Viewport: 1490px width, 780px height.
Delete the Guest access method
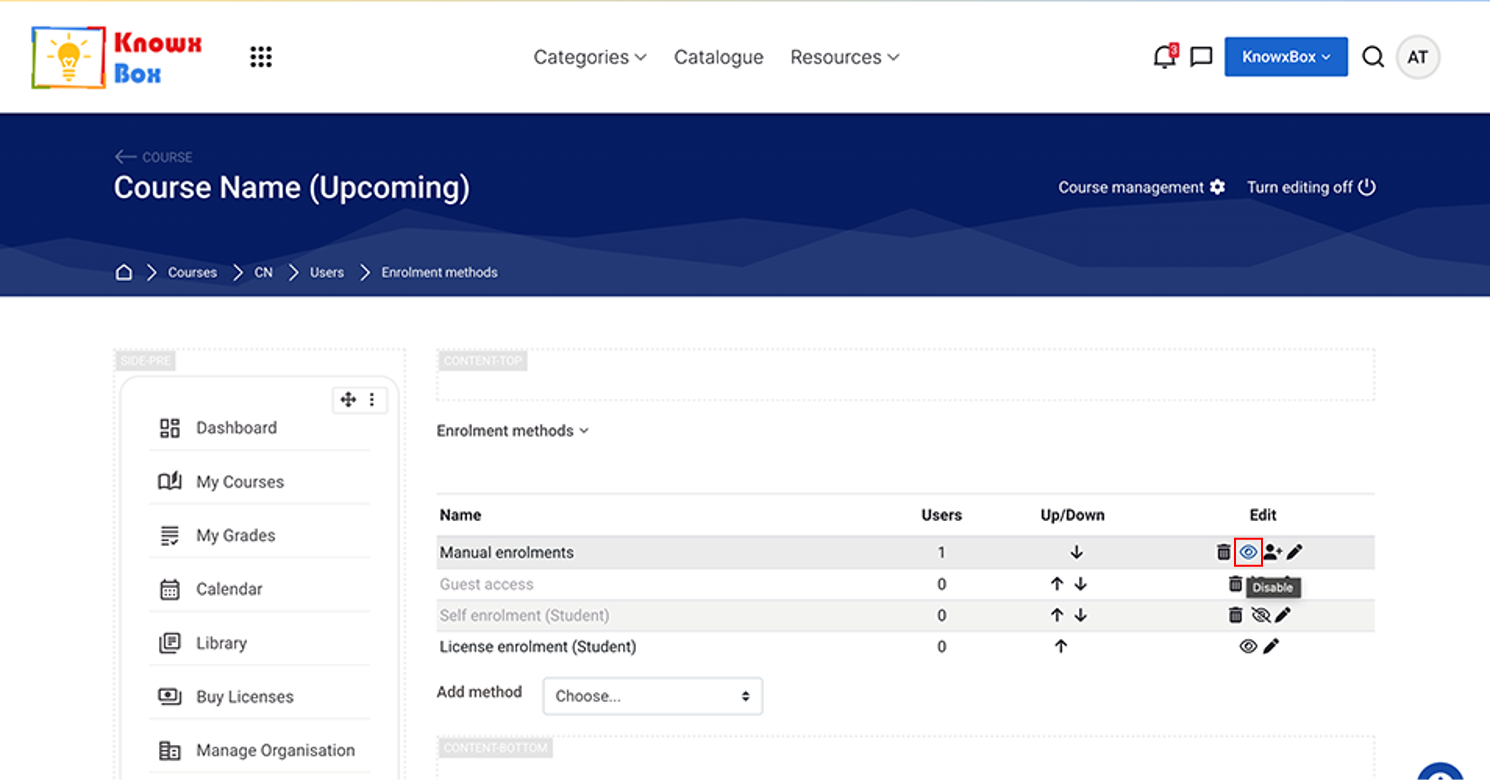click(1235, 584)
